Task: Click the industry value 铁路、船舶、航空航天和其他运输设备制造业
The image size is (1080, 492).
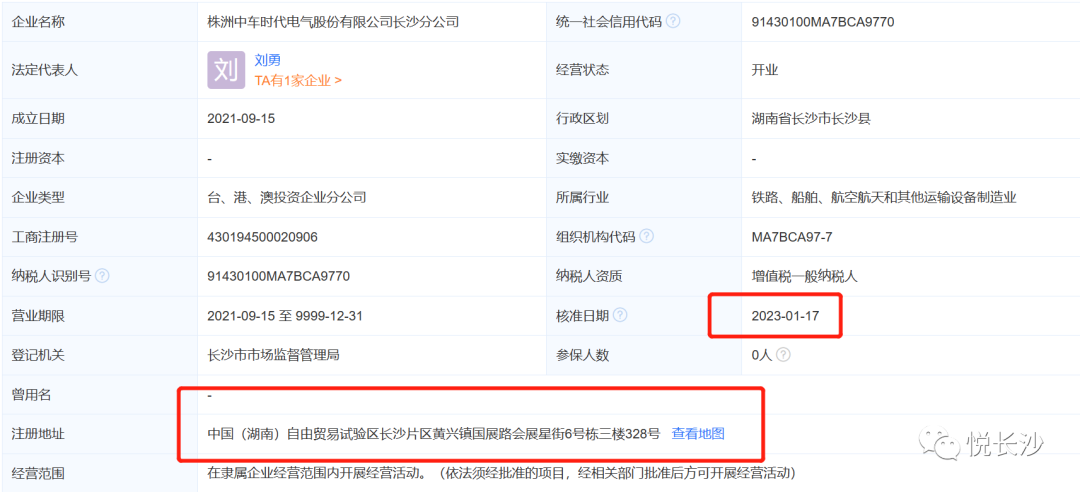Action: point(884,198)
